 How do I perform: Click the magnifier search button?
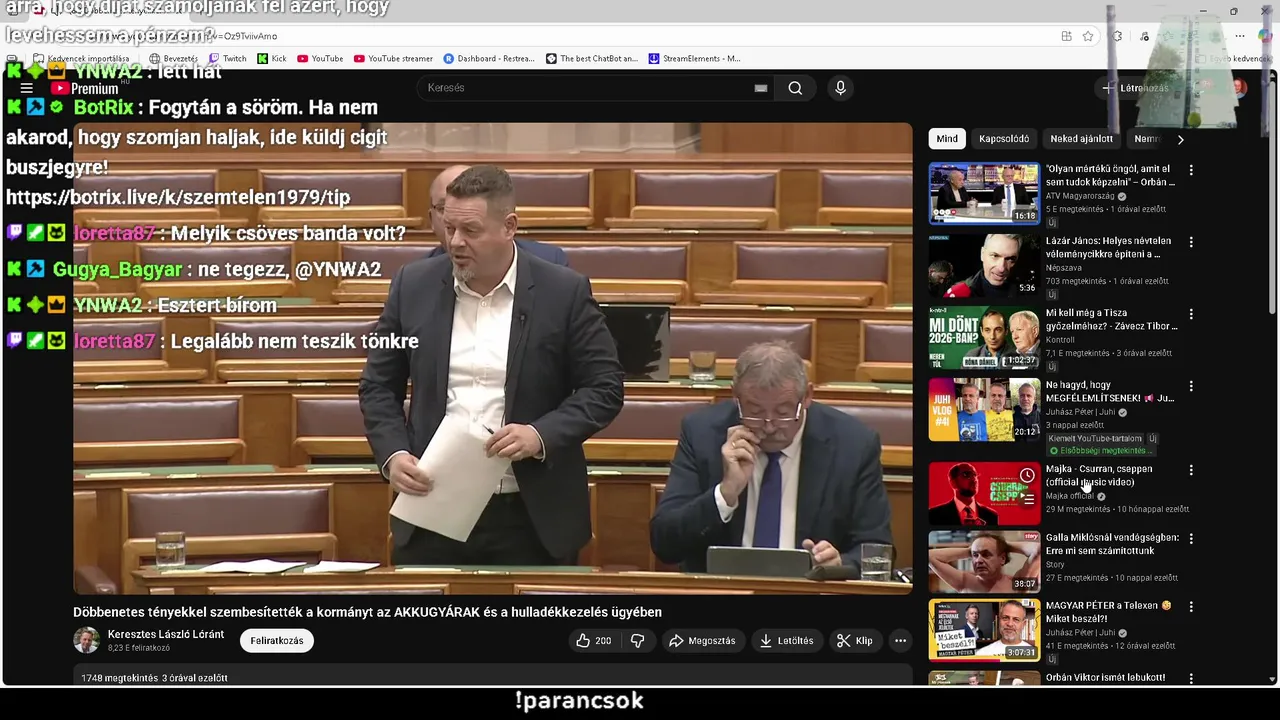click(x=795, y=88)
